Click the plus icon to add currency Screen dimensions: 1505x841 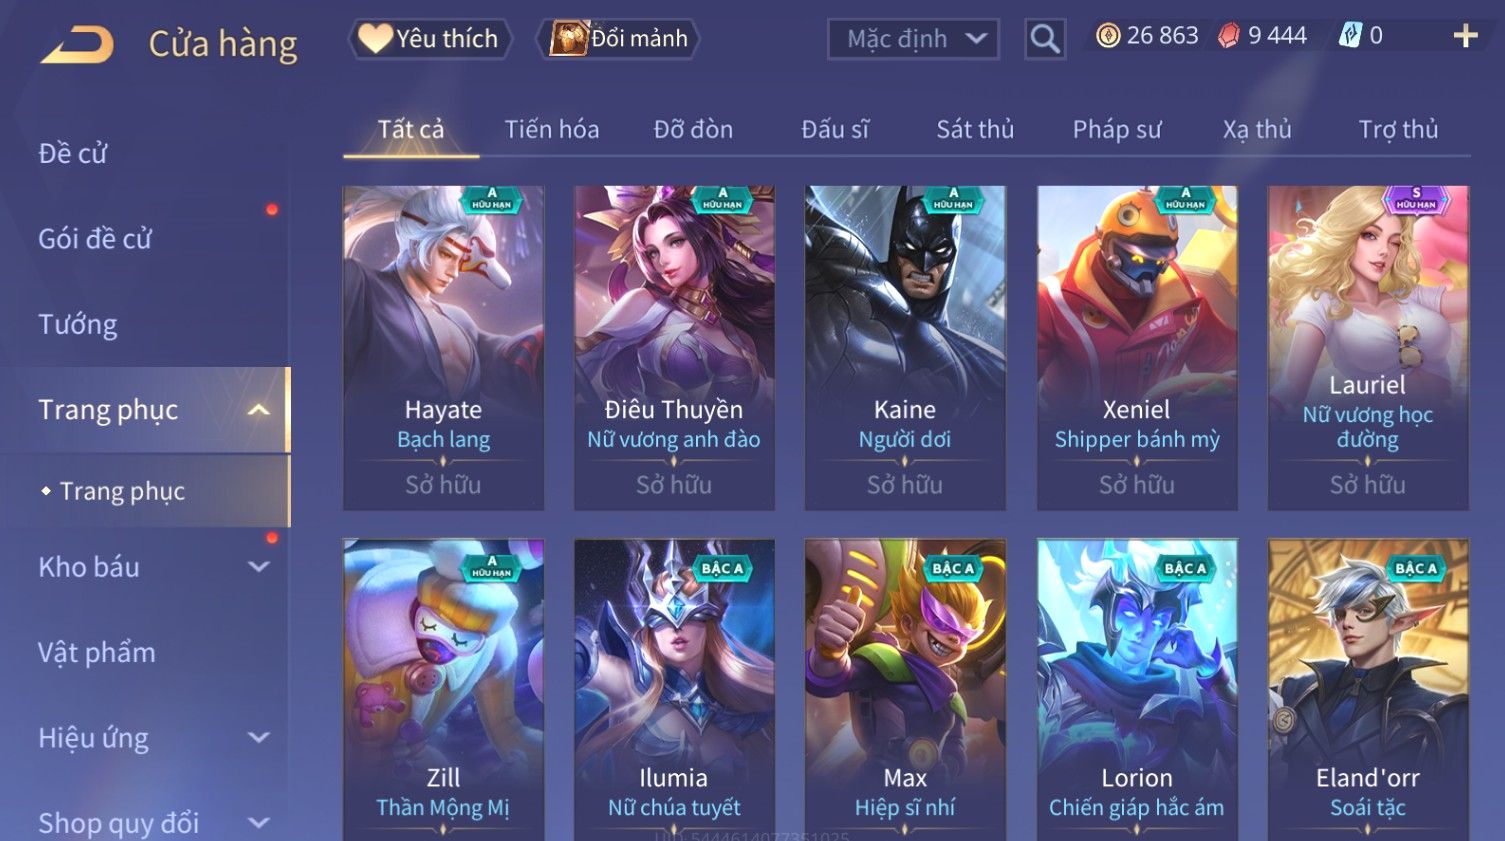tap(1465, 36)
